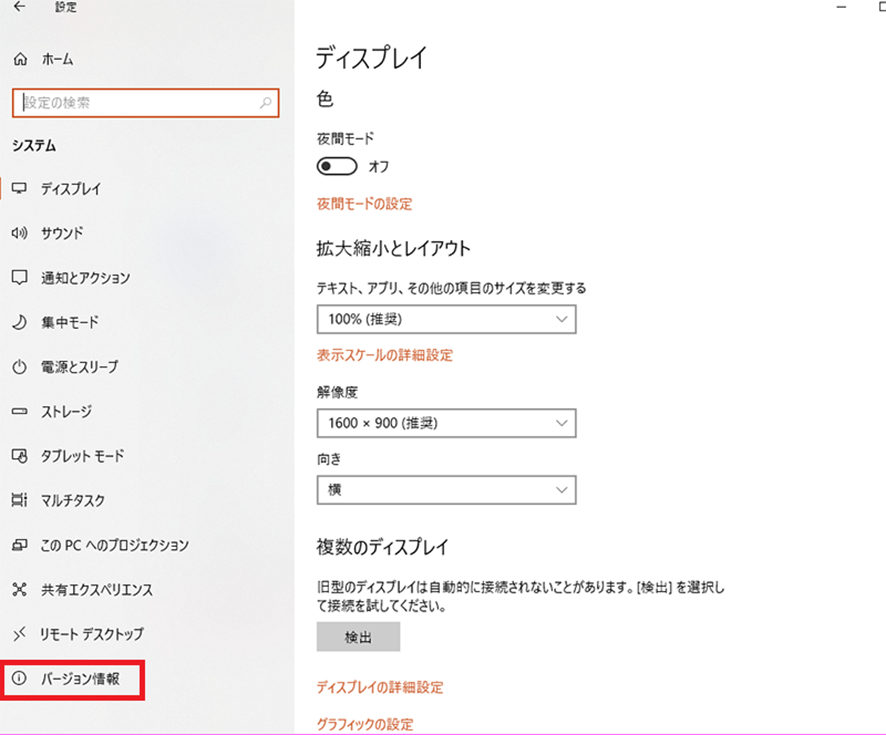Click the back arrow icon in the title bar
Screen dimensions: 886x735
20,7
